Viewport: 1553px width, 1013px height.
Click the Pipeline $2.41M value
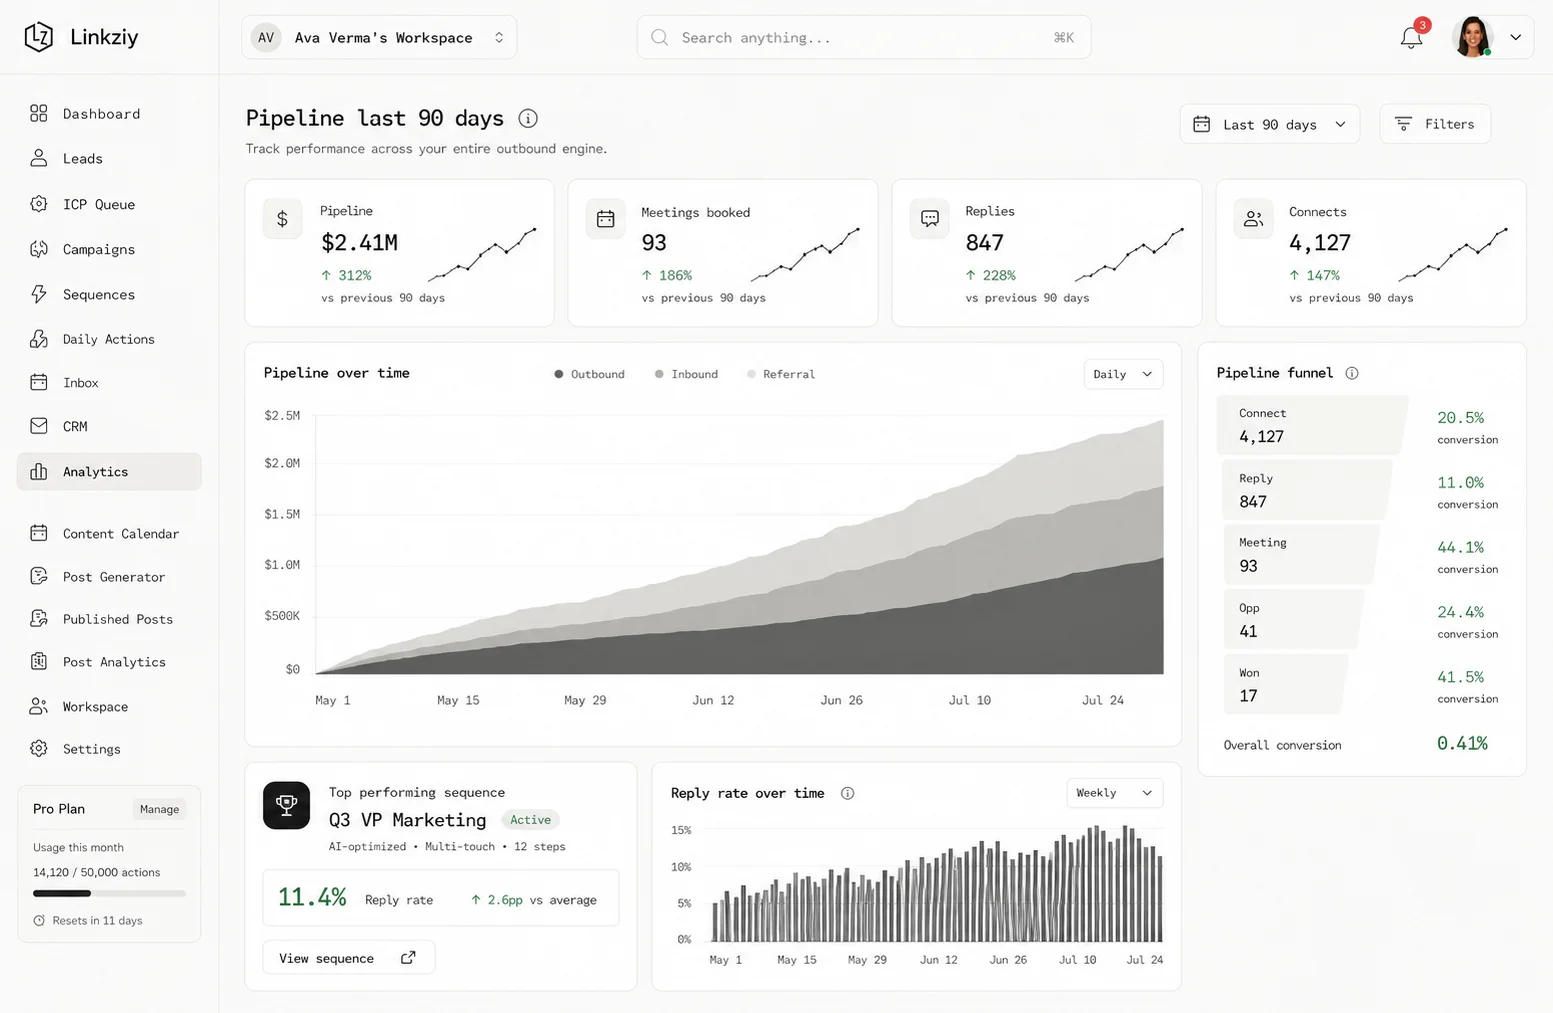coord(359,243)
